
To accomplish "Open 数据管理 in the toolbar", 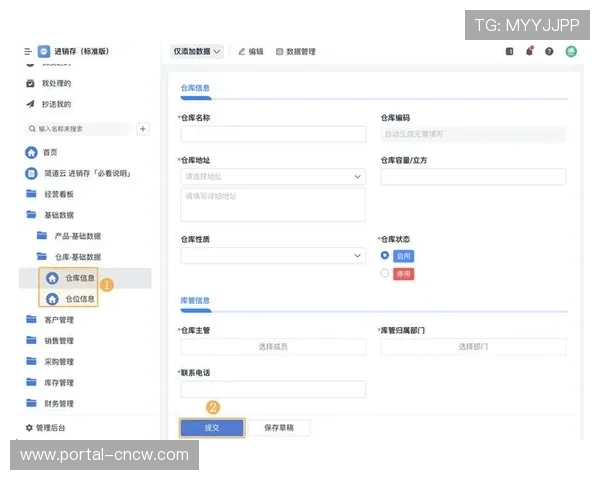I will [x=296, y=51].
